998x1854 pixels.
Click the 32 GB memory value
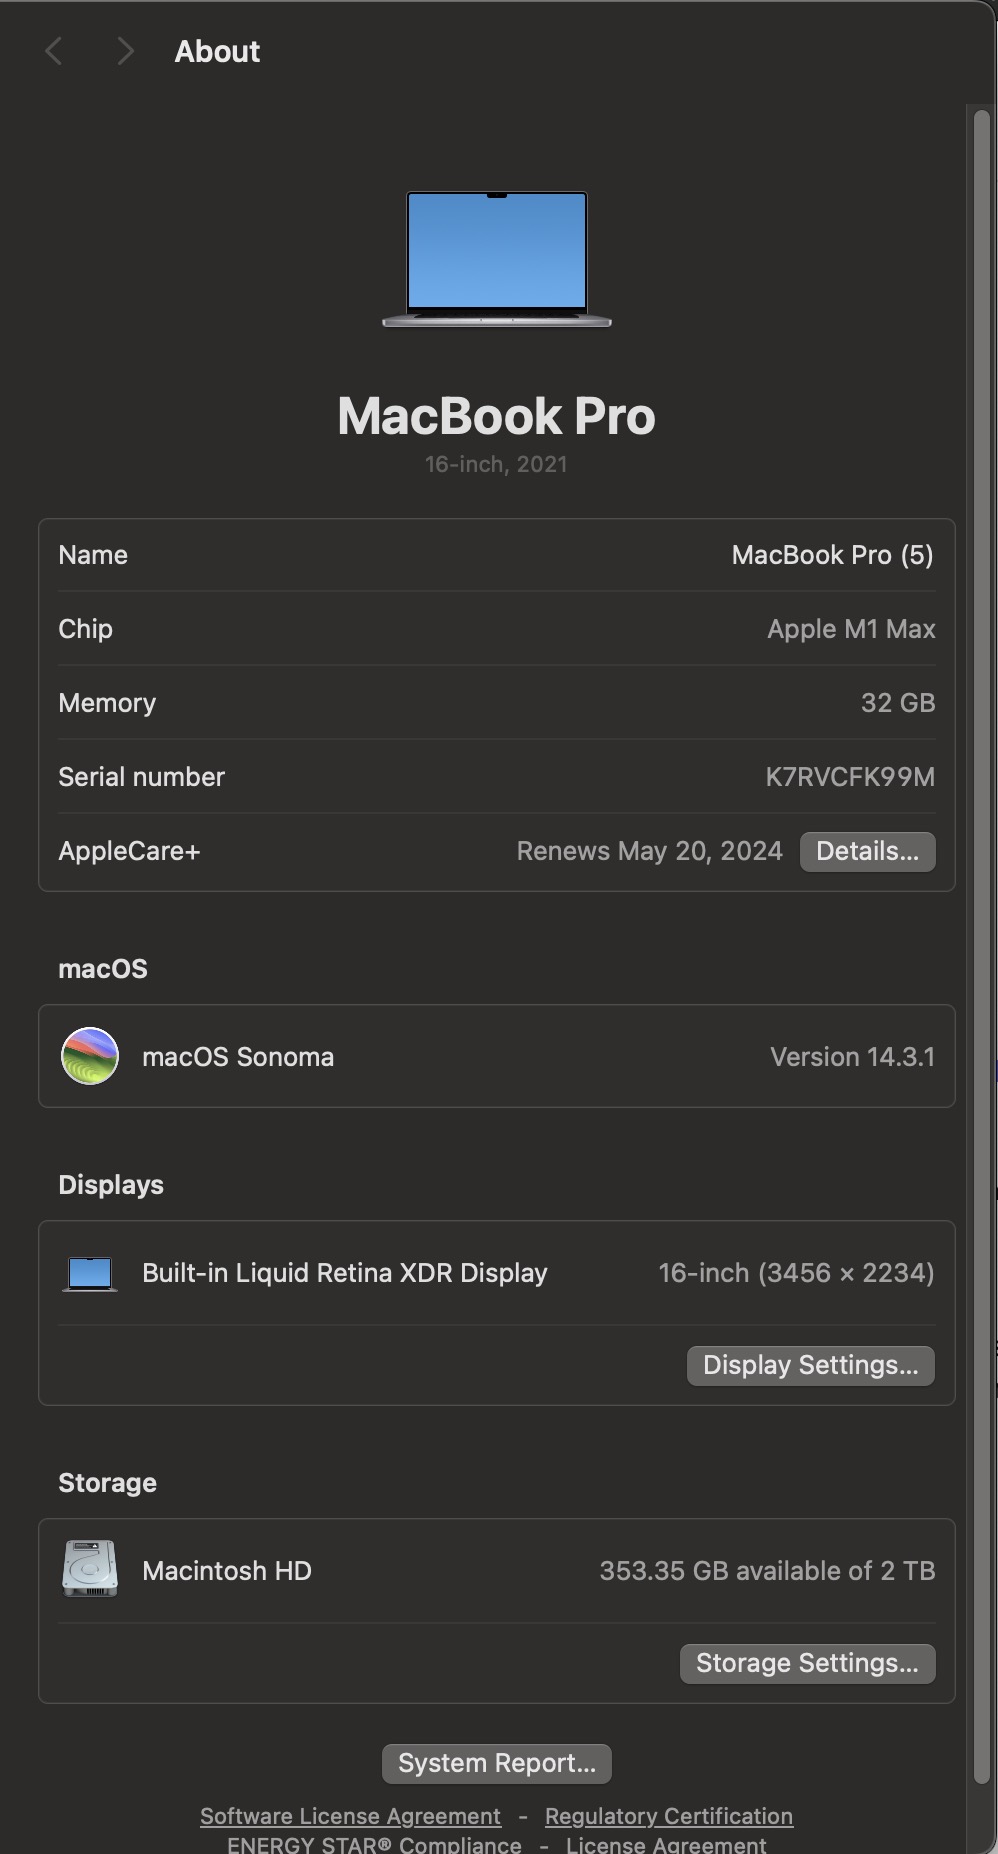(x=898, y=703)
